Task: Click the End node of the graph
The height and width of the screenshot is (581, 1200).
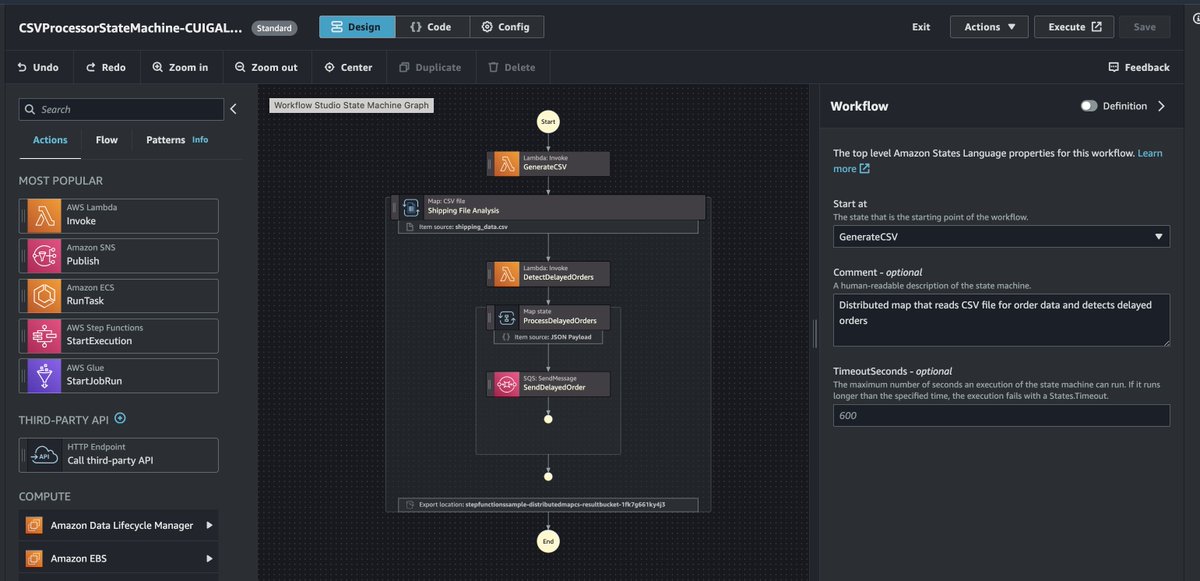Action: coord(547,541)
